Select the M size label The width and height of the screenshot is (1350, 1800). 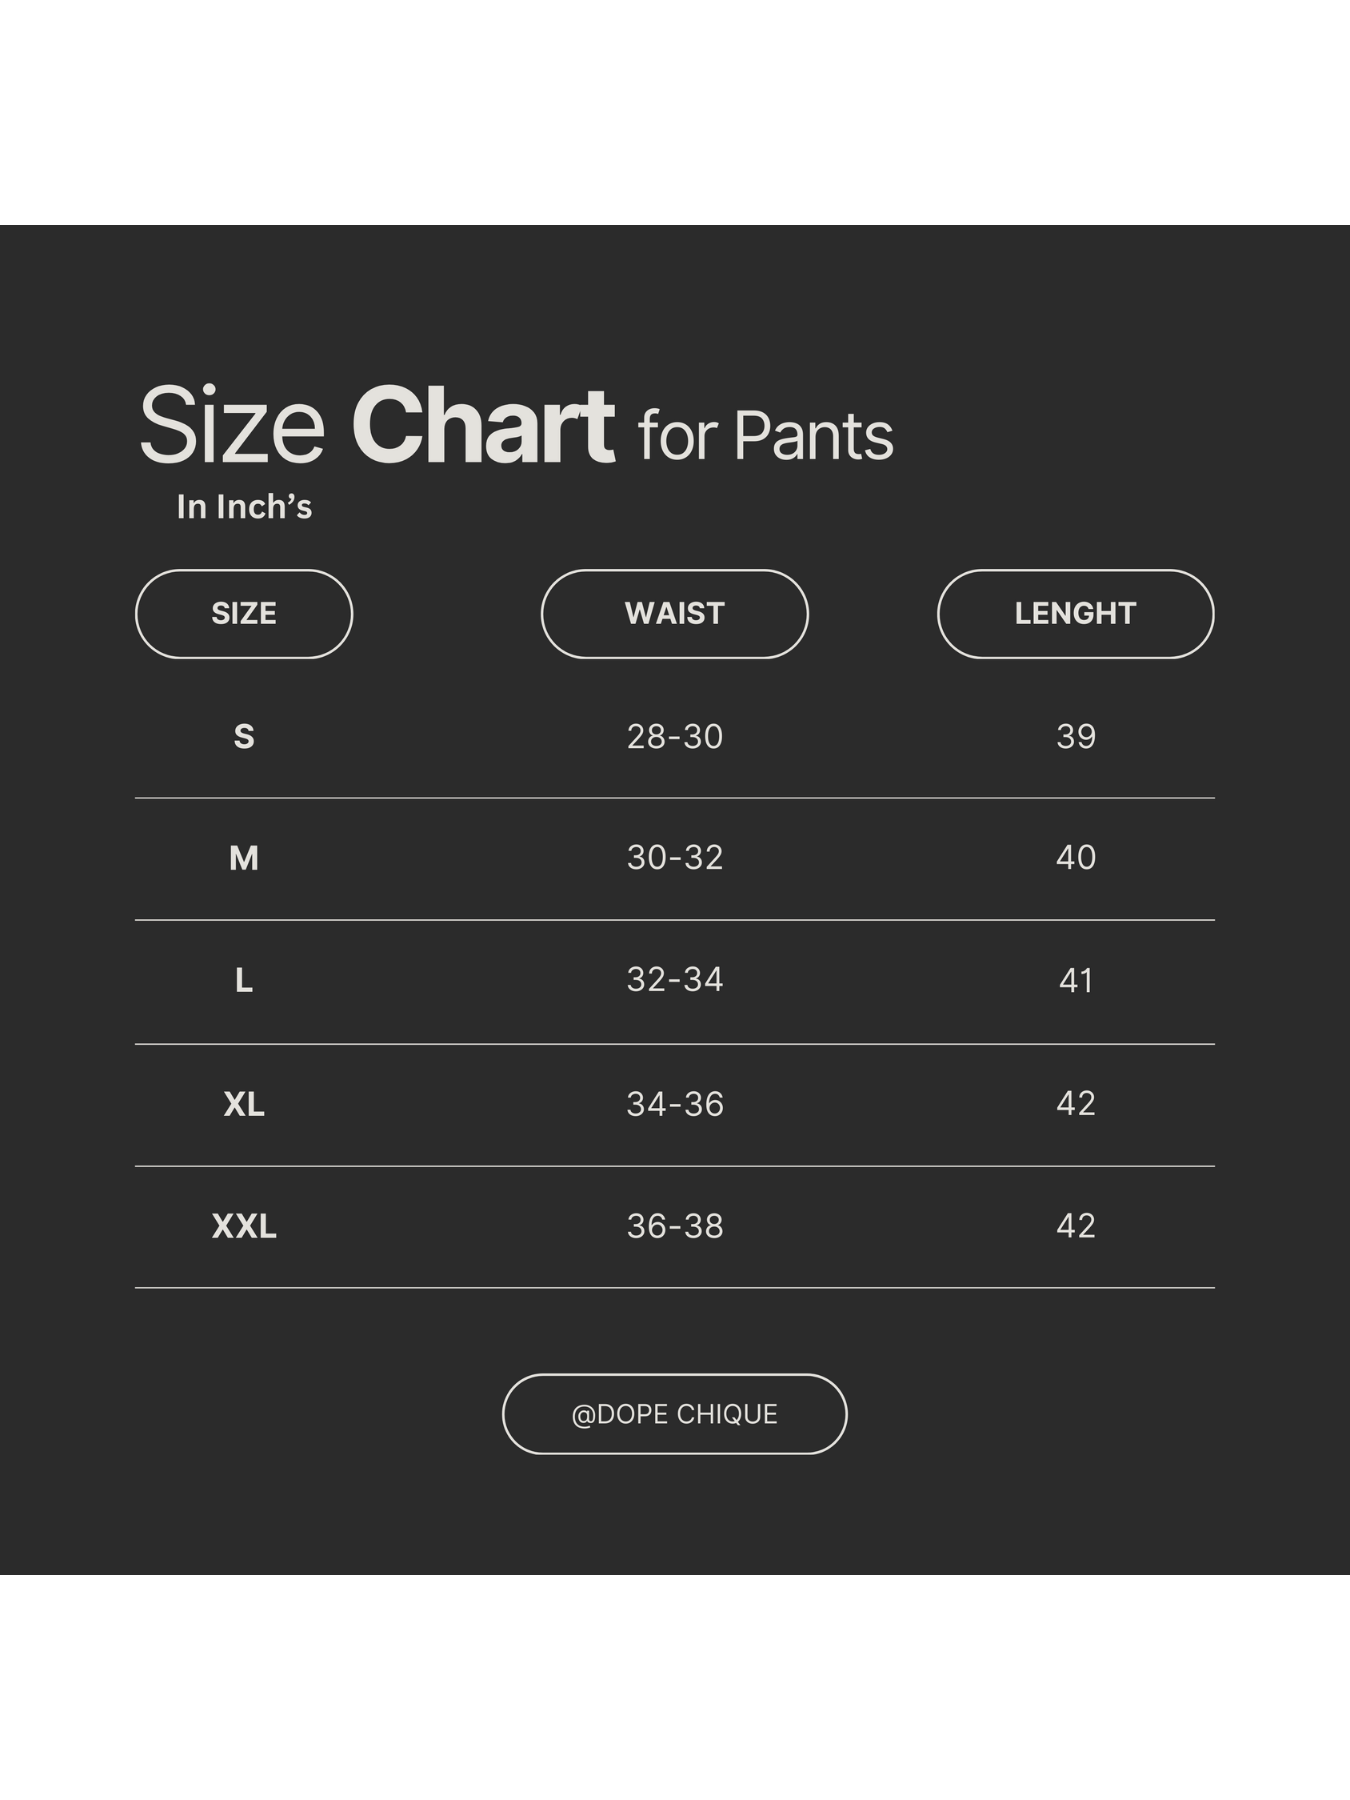(x=244, y=858)
